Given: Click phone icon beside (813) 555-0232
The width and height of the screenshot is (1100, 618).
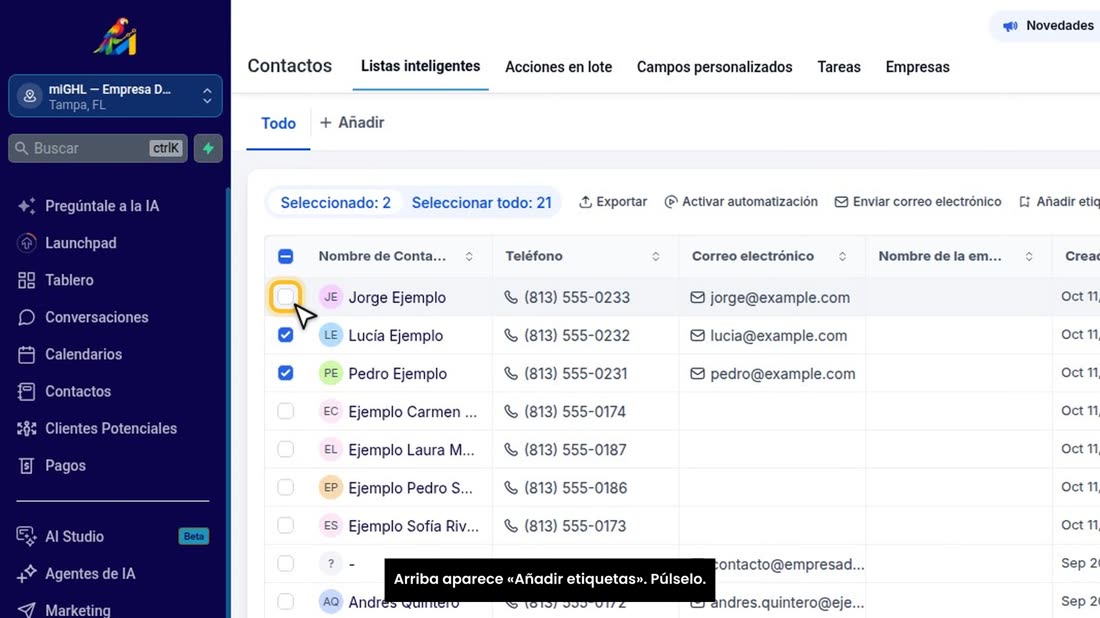Looking at the screenshot, I should pyautogui.click(x=511, y=335).
